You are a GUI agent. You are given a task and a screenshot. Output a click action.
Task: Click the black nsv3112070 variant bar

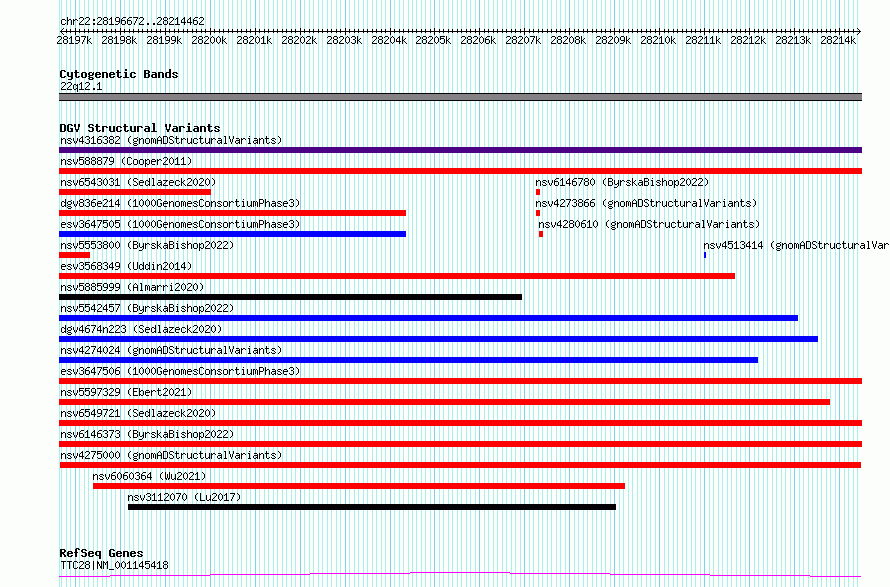point(372,507)
